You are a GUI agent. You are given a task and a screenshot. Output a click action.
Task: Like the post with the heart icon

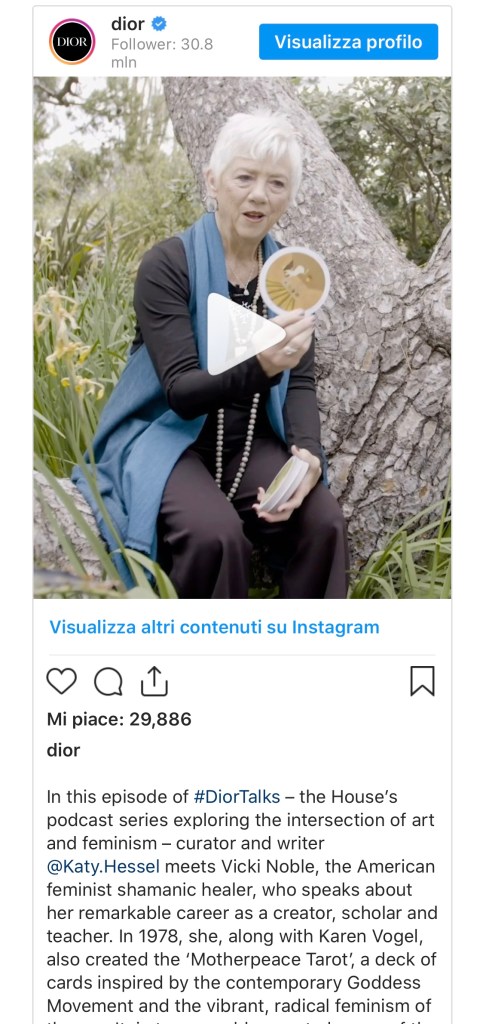click(x=61, y=681)
